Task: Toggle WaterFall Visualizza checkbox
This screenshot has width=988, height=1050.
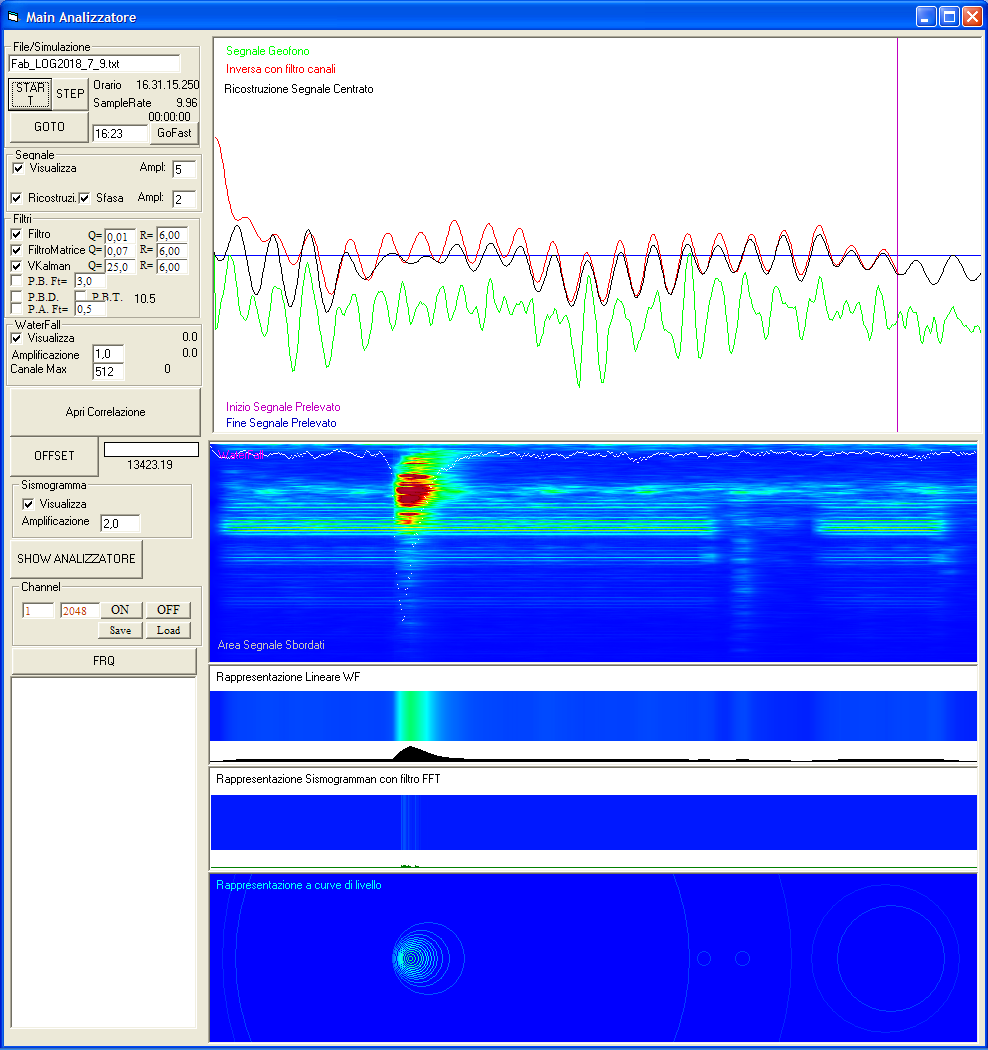Action: [17, 339]
